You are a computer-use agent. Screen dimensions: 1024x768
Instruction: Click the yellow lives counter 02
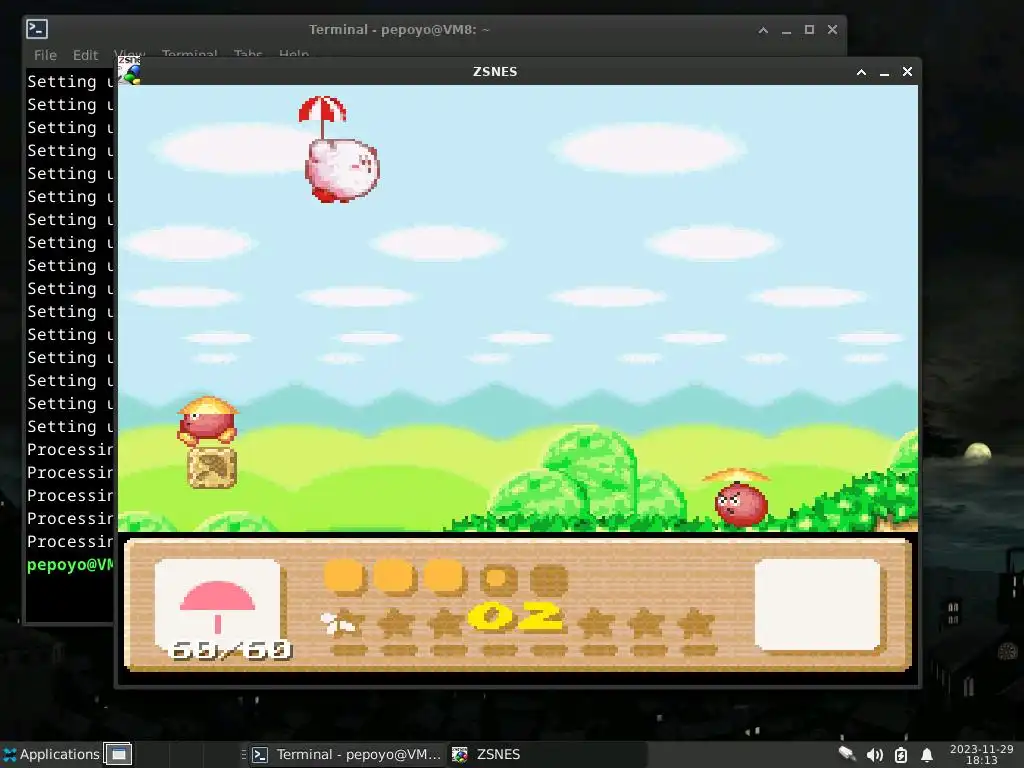pos(515,617)
